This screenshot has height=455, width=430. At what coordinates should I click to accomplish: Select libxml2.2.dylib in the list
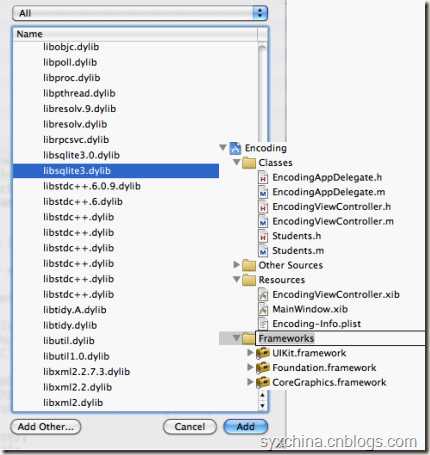point(78,387)
